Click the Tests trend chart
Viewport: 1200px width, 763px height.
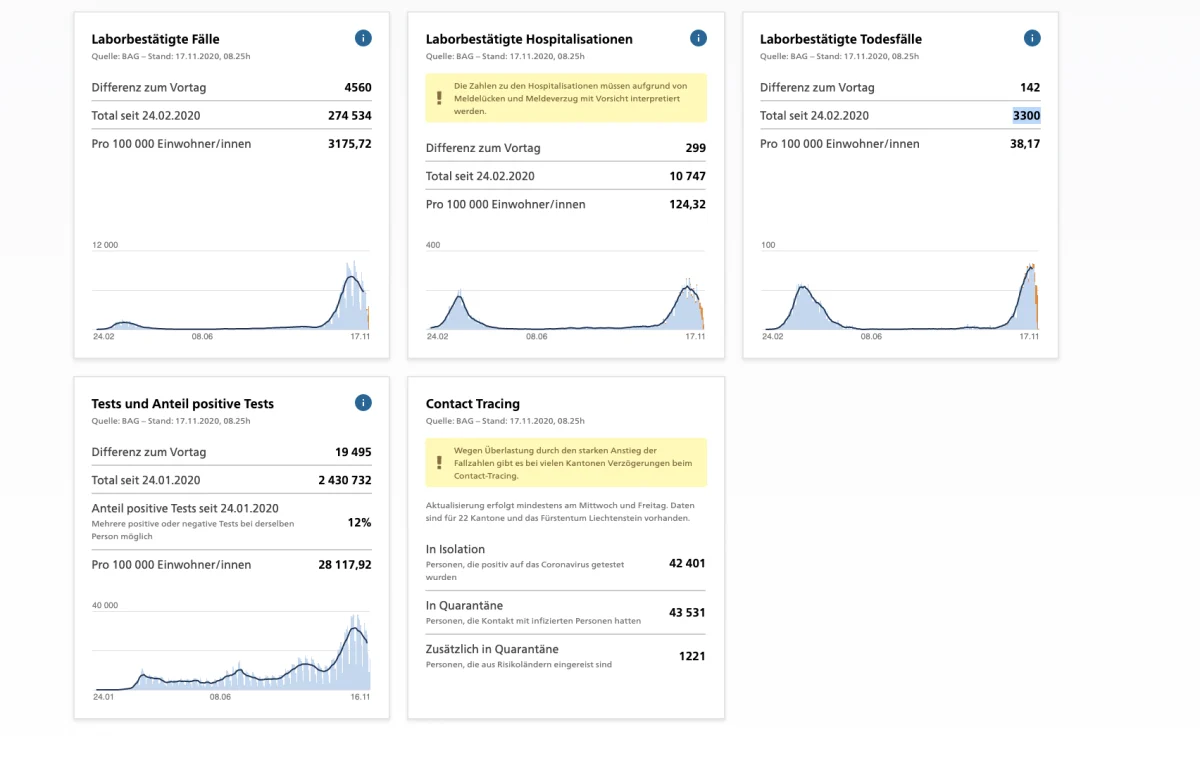point(231,650)
